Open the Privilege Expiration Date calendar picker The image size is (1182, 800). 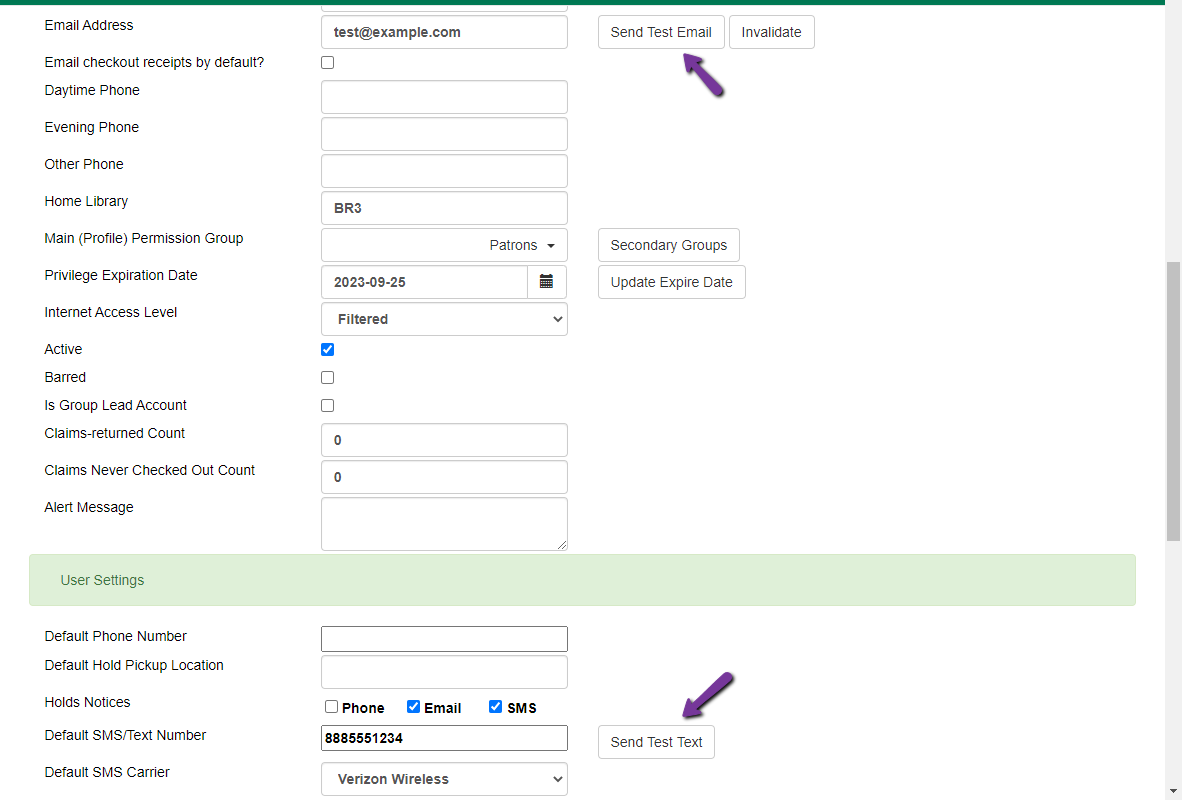point(547,282)
